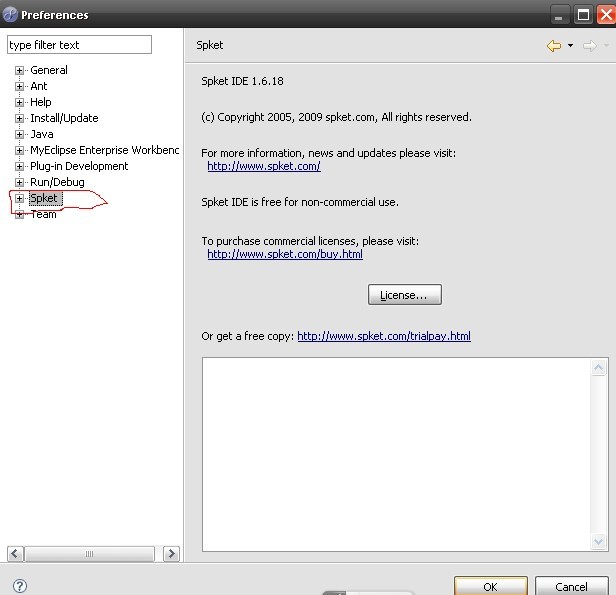616x595 pixels.
Task: Select Install/Update in preferences tree
Action: 64,118
